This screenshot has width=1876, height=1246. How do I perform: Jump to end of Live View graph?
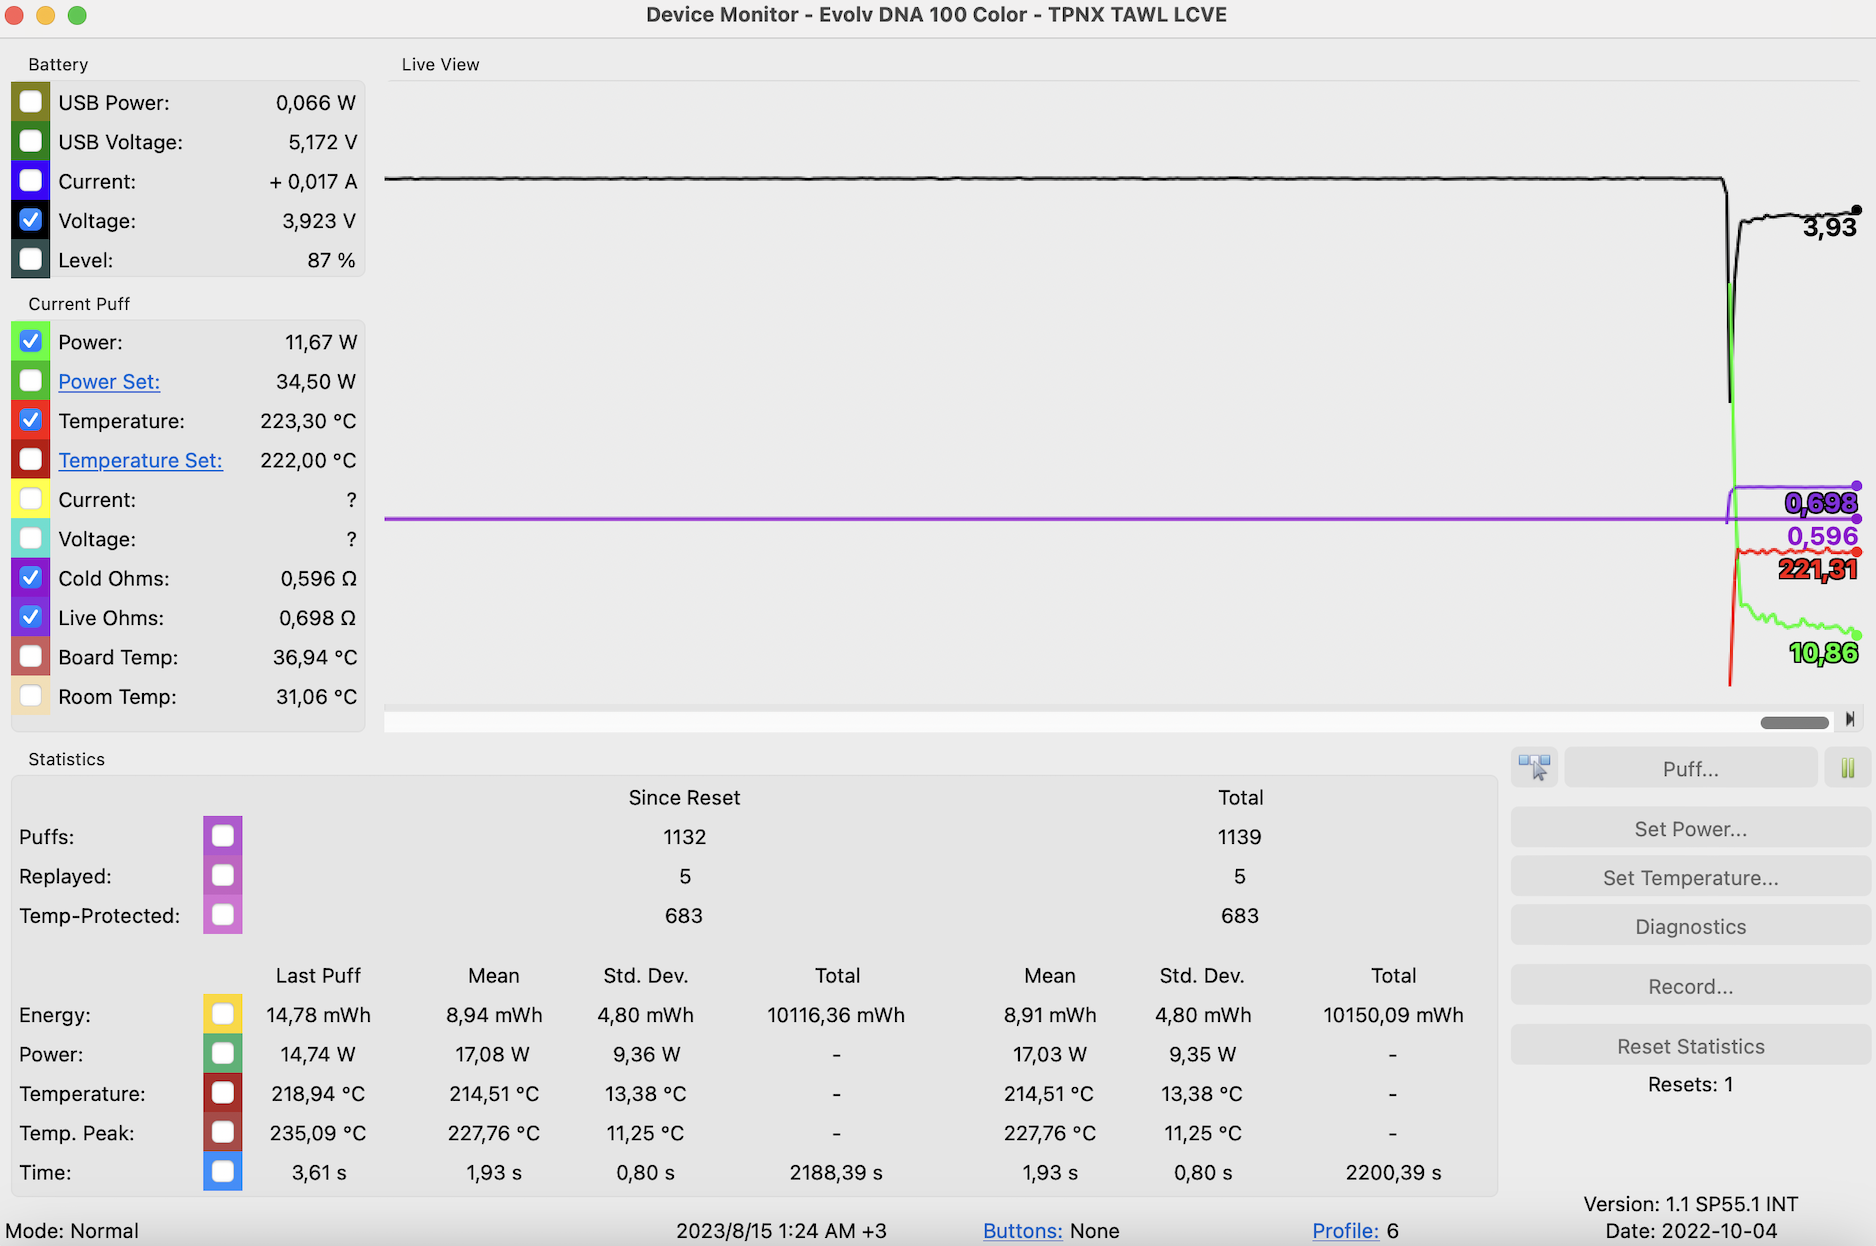1850,719
